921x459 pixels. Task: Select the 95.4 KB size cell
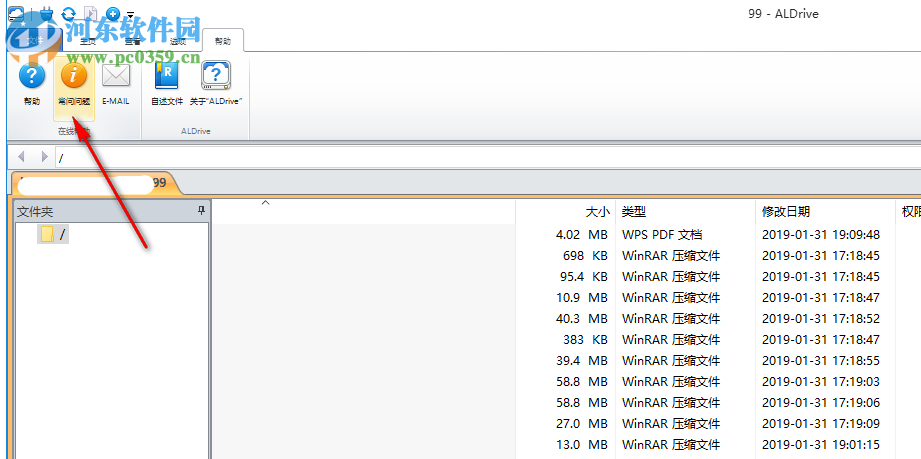pos(583,277)
